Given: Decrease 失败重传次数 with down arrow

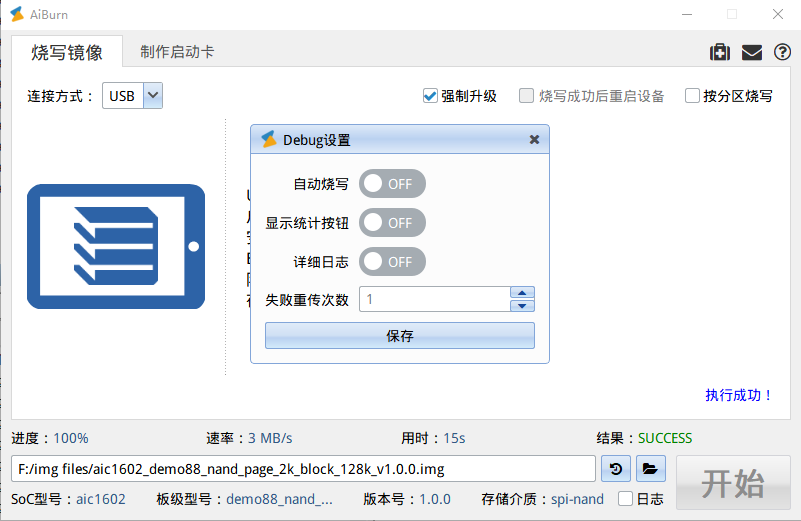Looking at the screenshot, I should click(522, 305).
